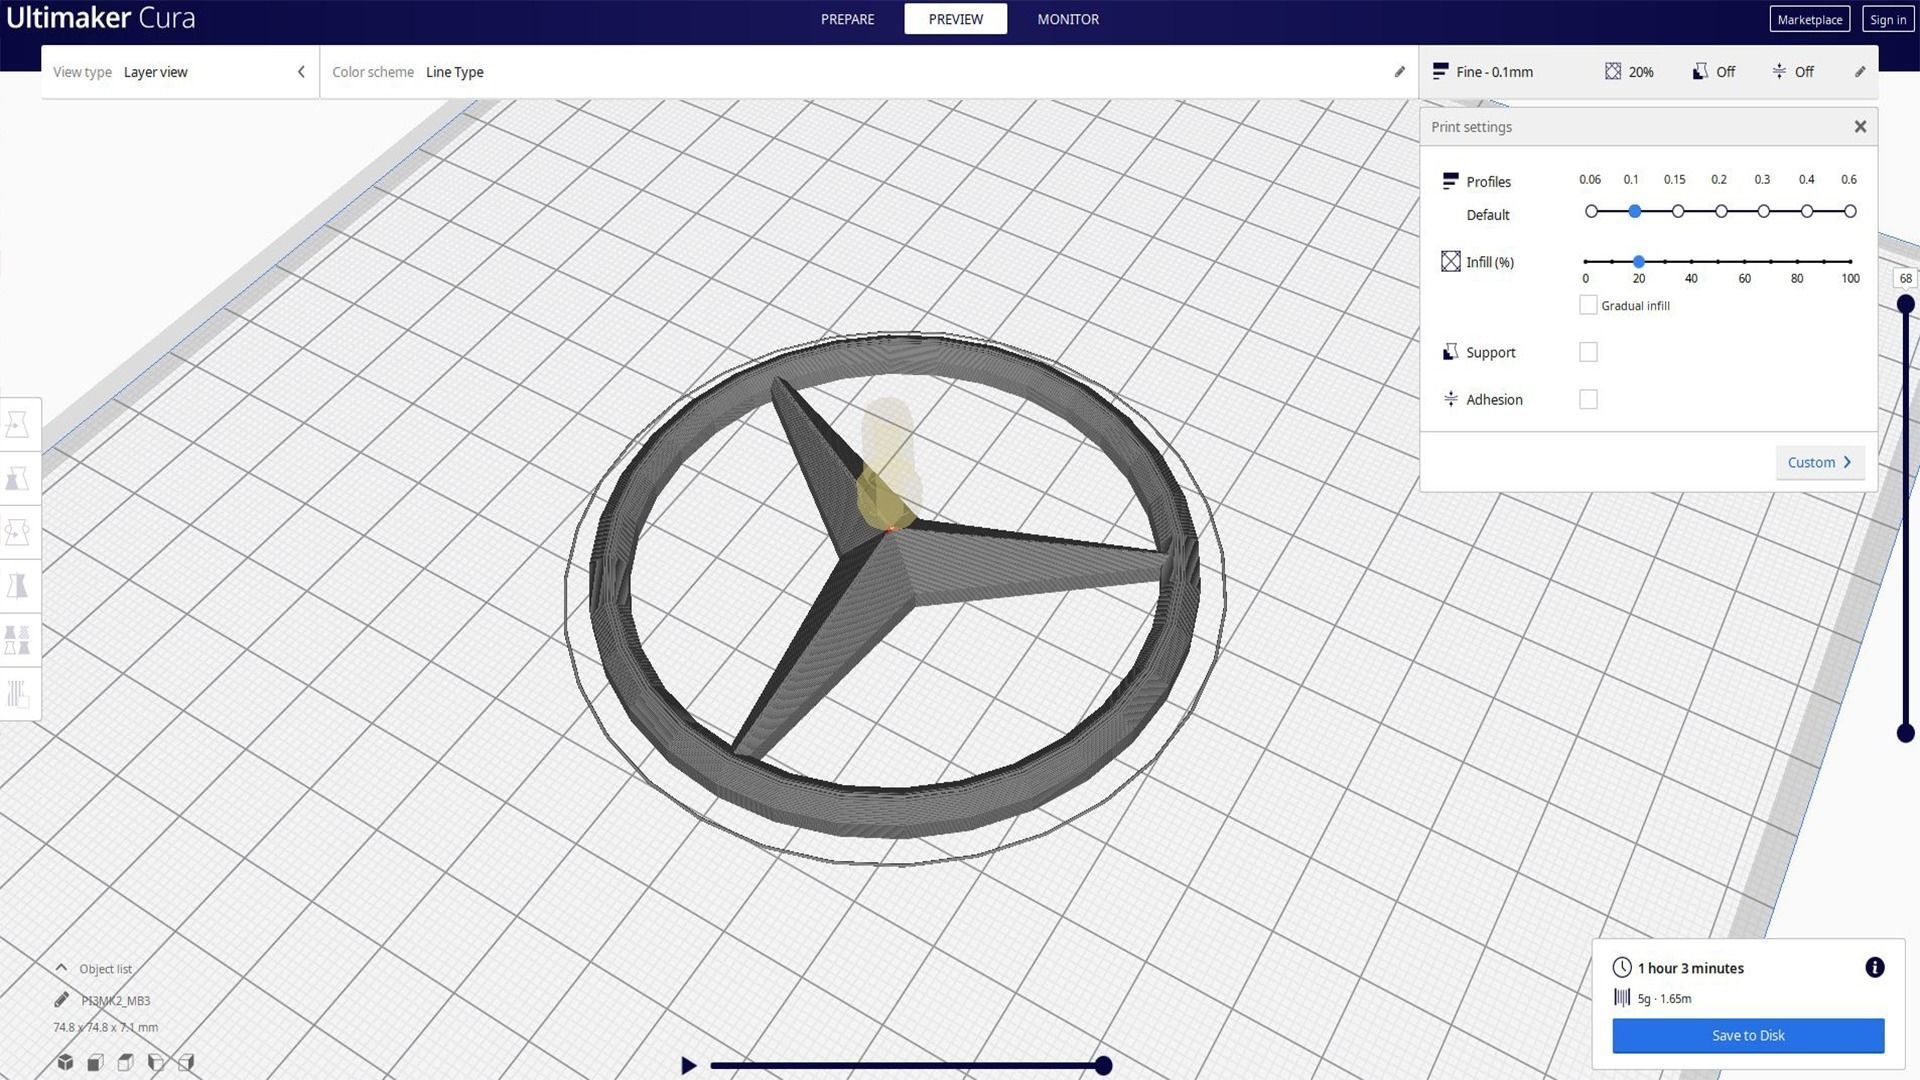Click the Infill (%) pattern icon
Screen dimensions: 1920x1080
(1450, 261)
